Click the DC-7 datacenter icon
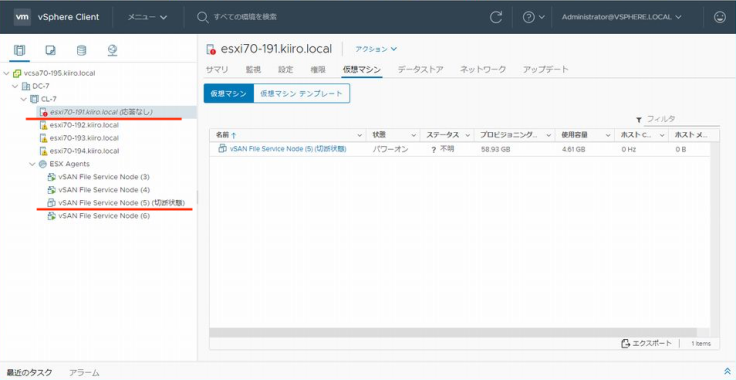736x380 pixels. point(26,86)
